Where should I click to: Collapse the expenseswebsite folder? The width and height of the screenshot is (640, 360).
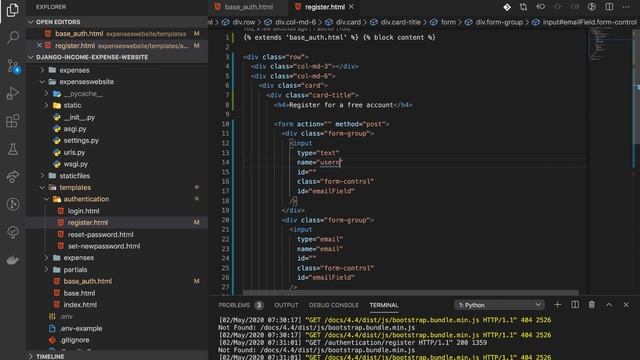[x=42, y=82]
